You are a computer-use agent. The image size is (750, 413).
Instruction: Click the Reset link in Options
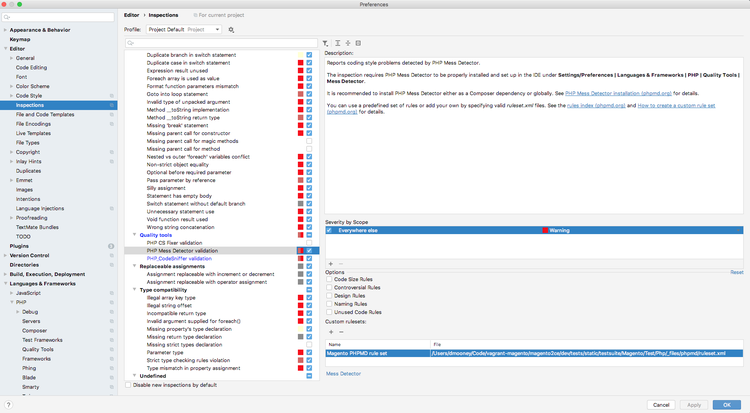[x=737, y=272]
